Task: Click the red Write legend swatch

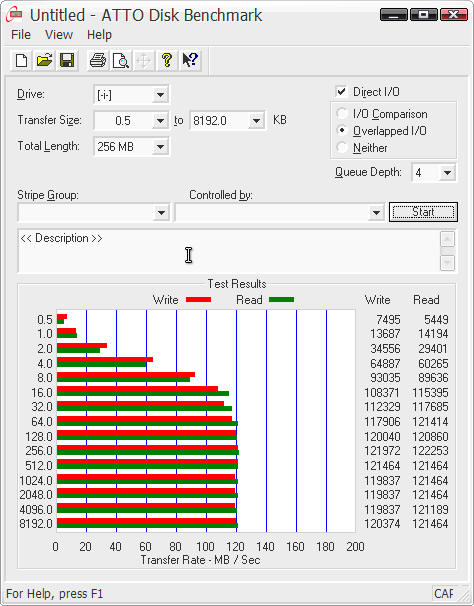Action: click(198, 300)
